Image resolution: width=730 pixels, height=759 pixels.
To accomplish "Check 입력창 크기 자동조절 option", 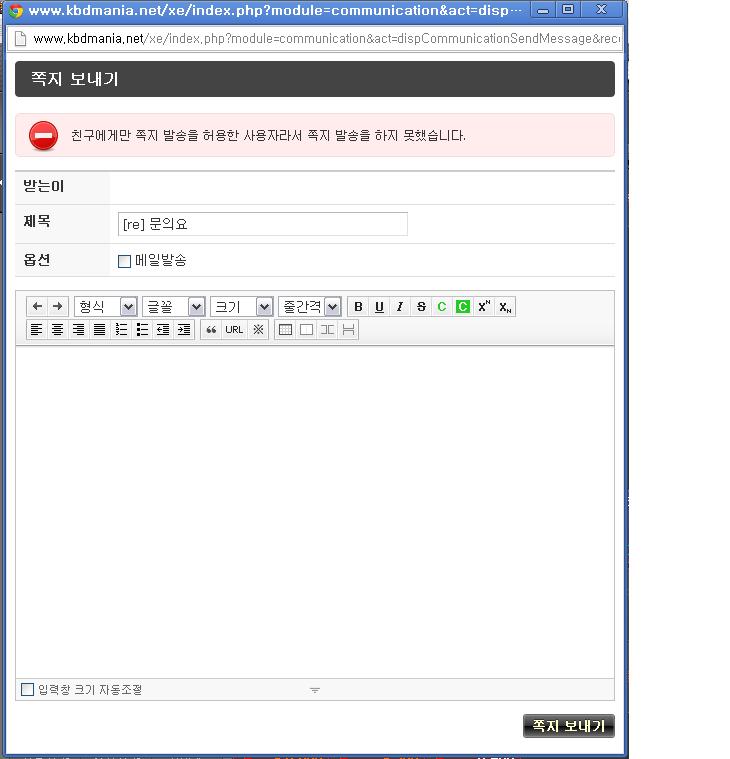I will tap(28, 689).
